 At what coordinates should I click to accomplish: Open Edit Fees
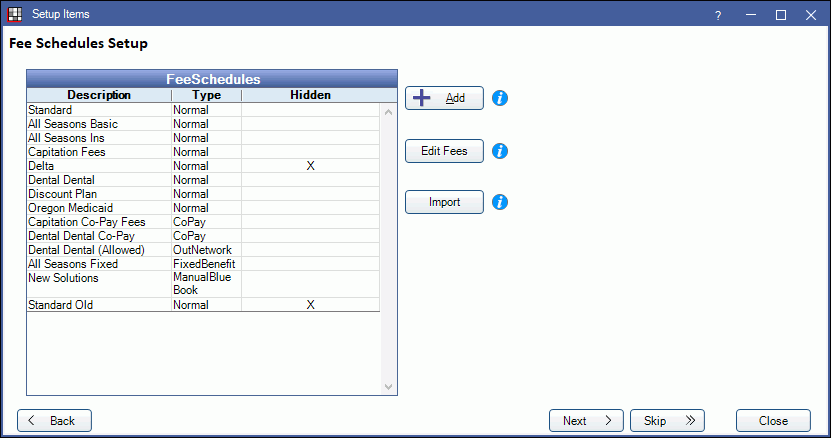coord(444,151)
